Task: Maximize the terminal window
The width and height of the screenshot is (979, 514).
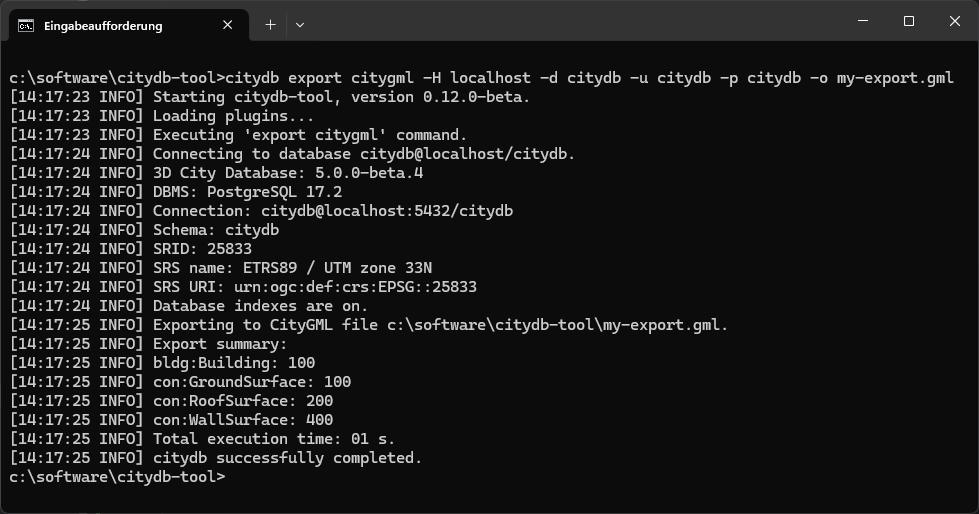Action: [909, 22]
